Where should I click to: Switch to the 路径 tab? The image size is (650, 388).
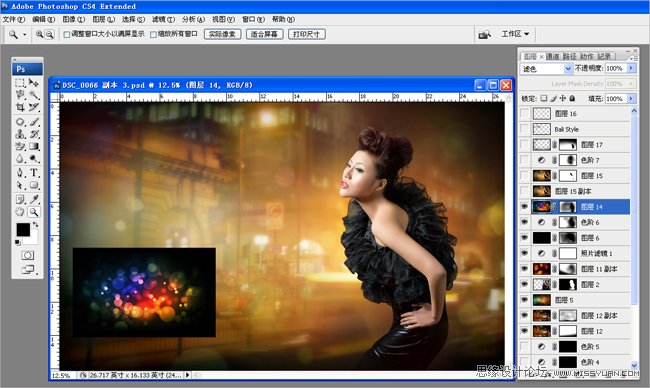[x=570, y=56]
